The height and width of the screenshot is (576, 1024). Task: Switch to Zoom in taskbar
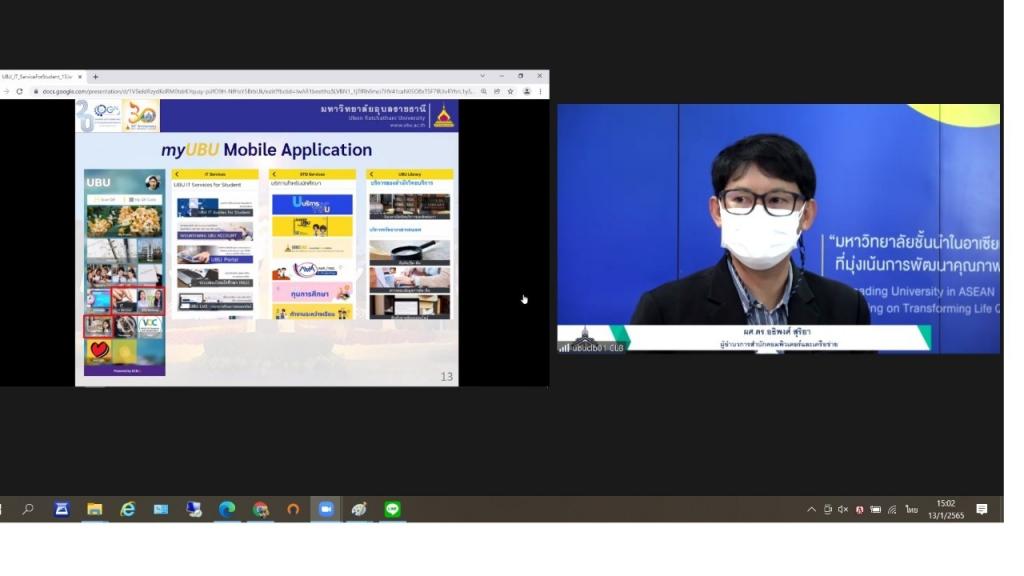pyautogui.click(x=326, y=509)
